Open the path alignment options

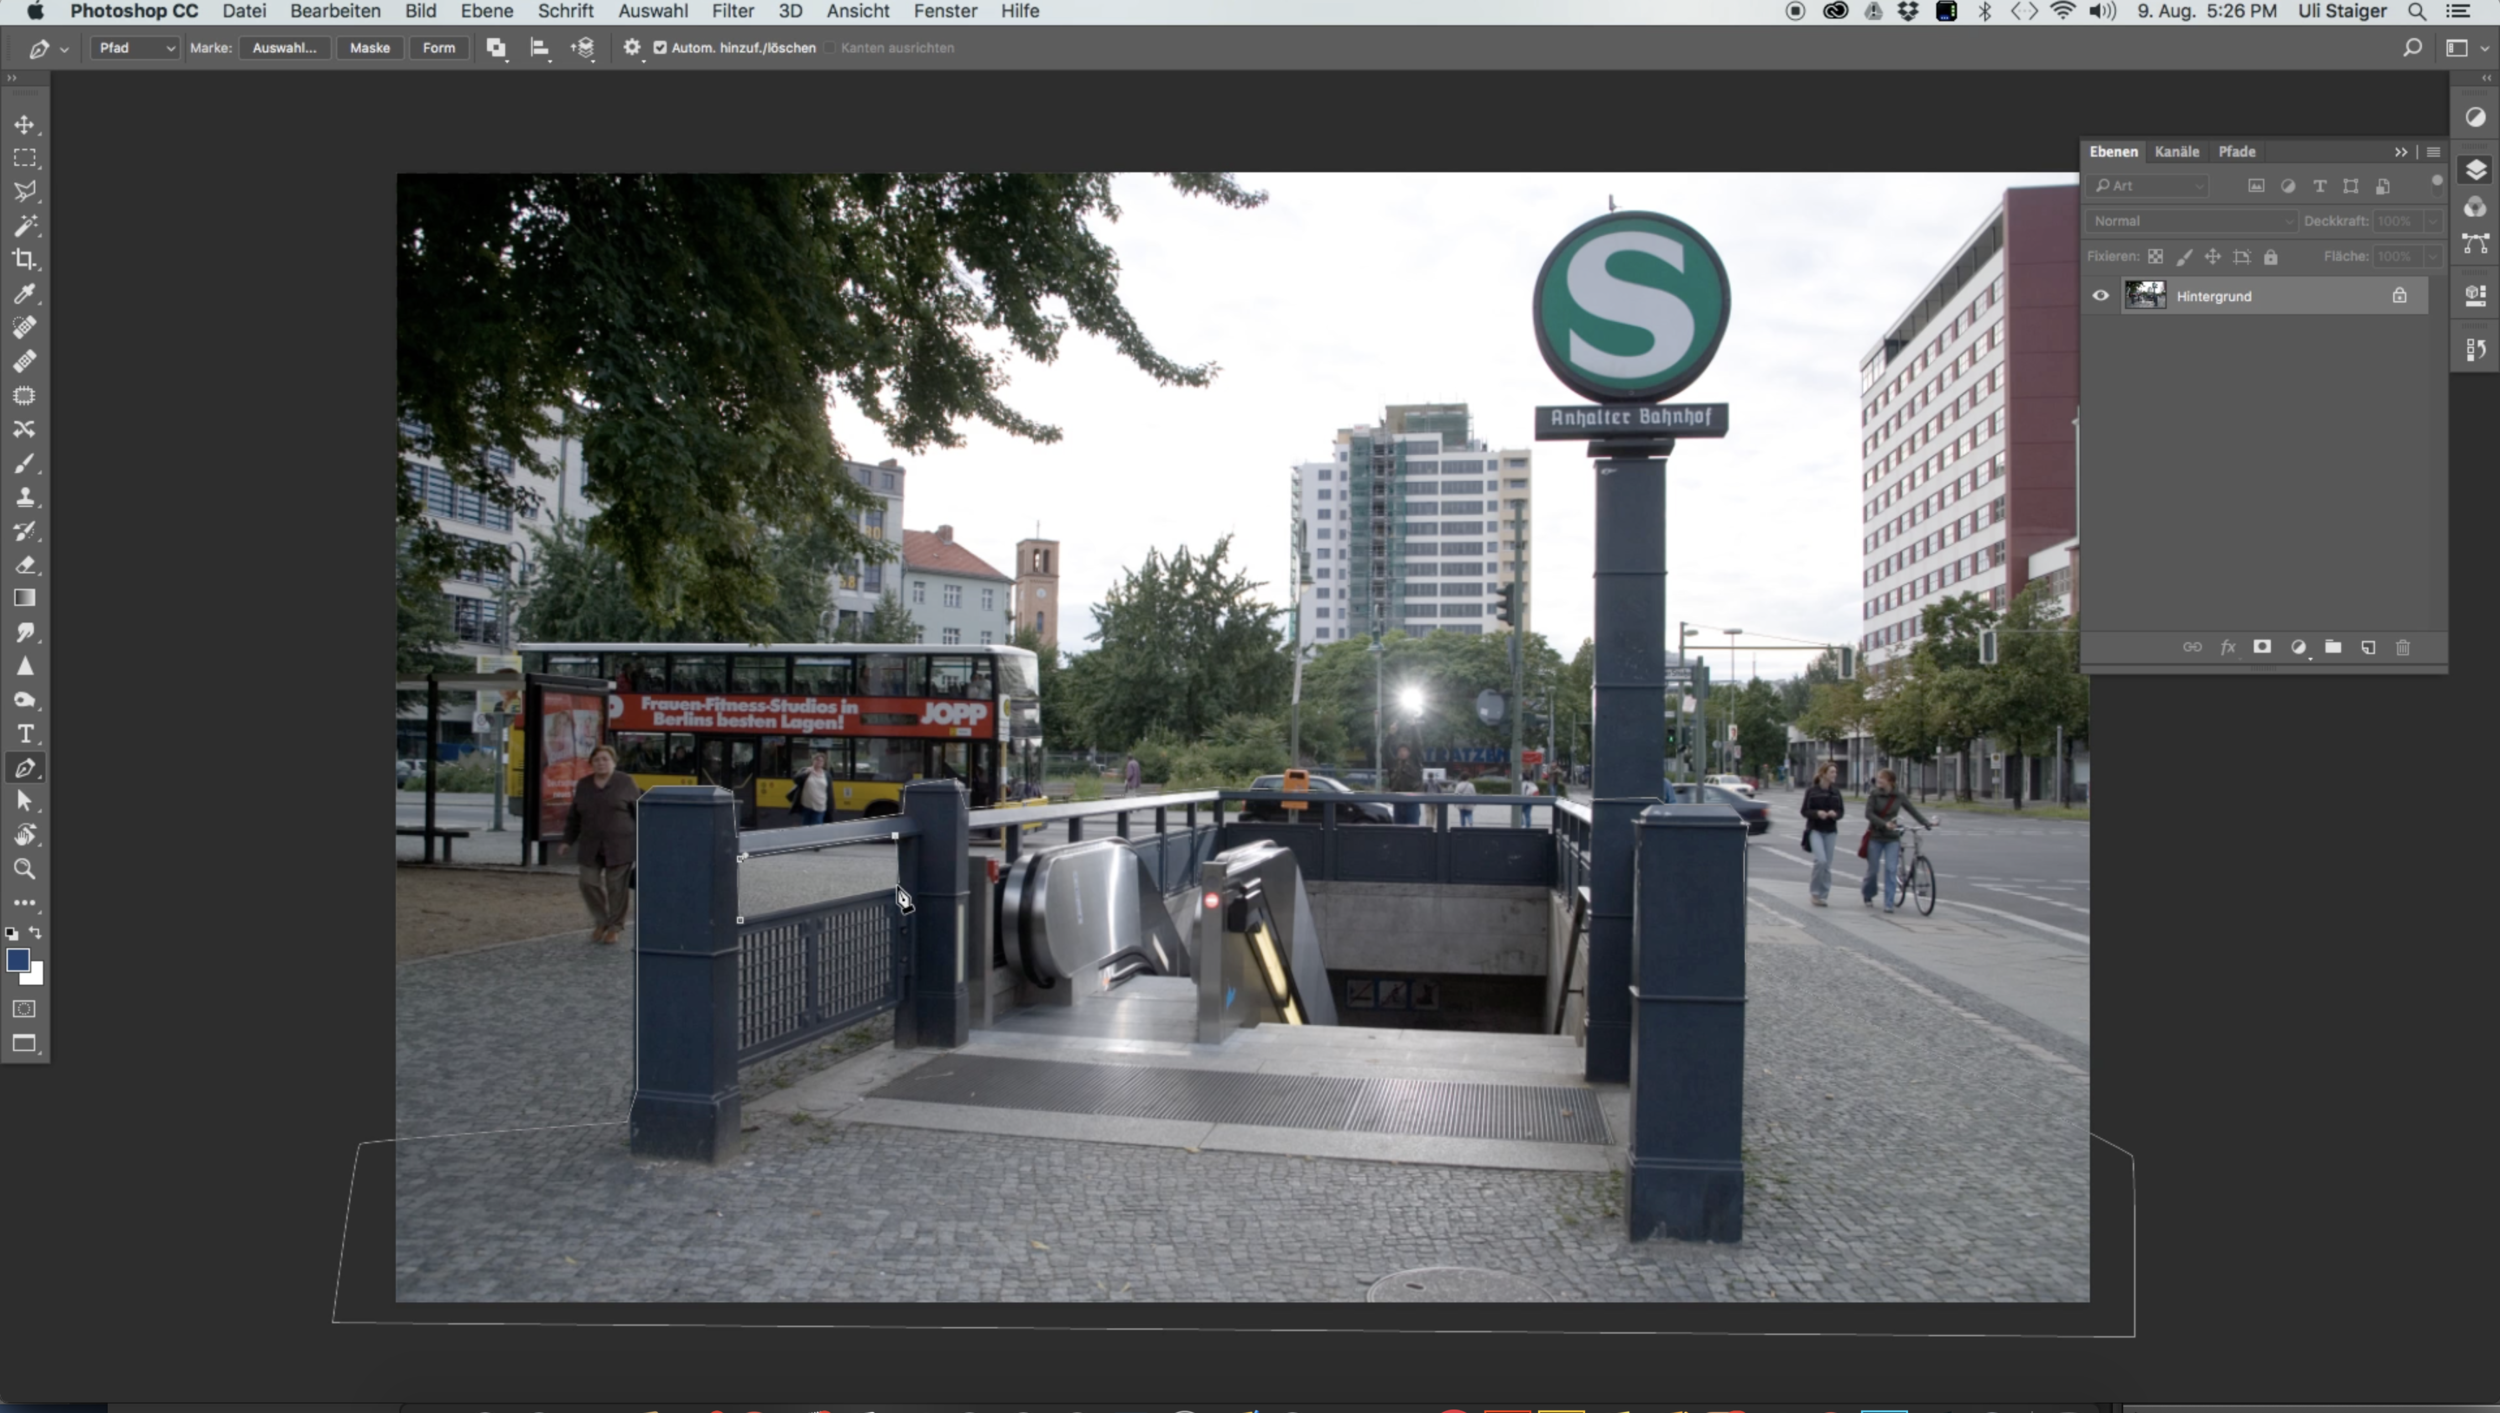click(540, 48)
